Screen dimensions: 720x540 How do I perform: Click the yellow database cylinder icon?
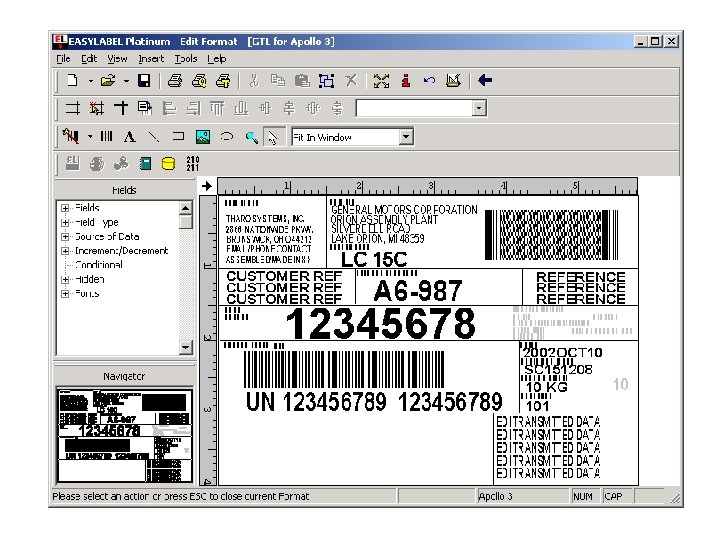click(169, 163)
